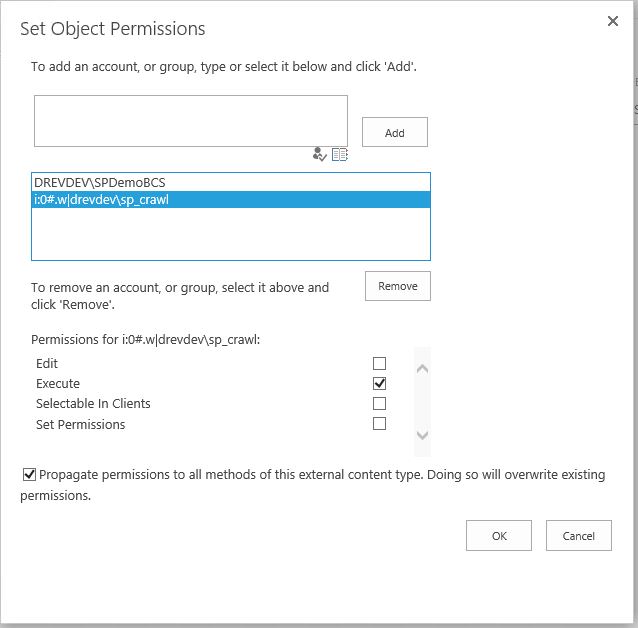Confirm with the OK button
The width and height of the screenshot is (638, 628).
click(499, 536)
